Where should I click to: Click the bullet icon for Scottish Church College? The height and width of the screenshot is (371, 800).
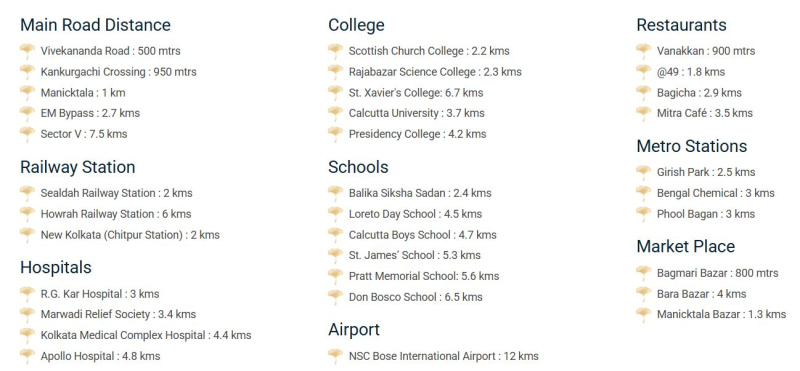(335, 51)
